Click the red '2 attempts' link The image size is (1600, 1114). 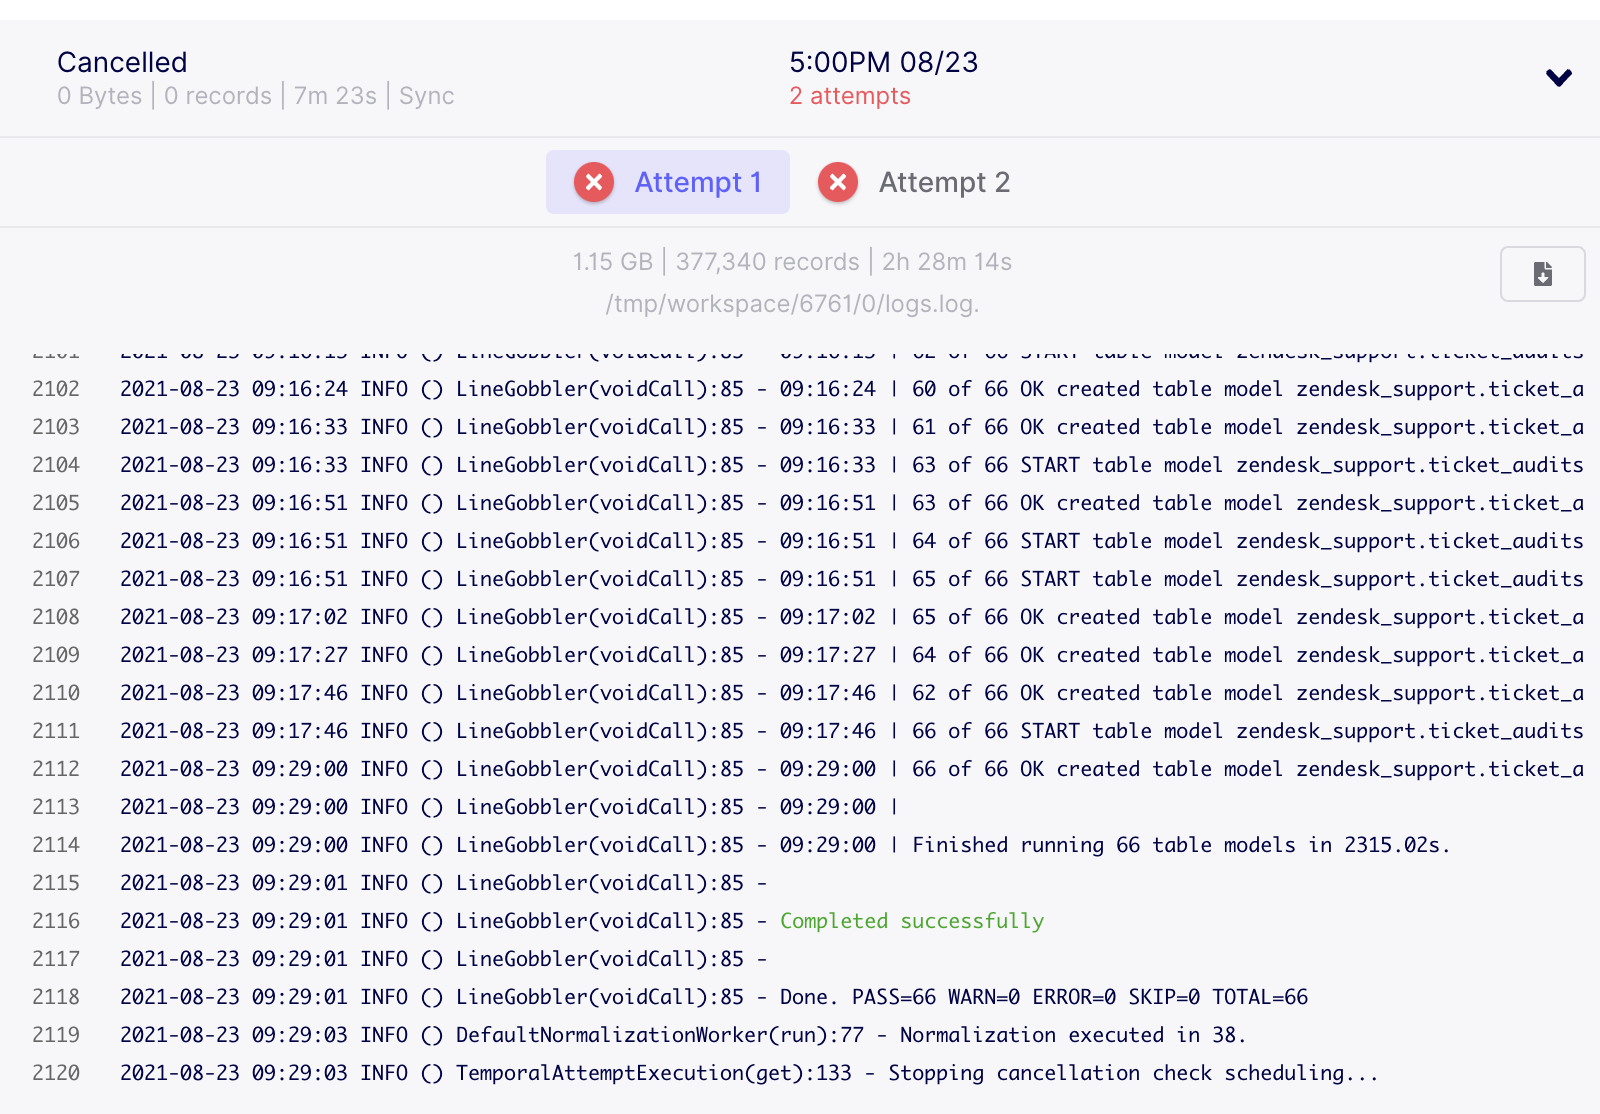850,96
